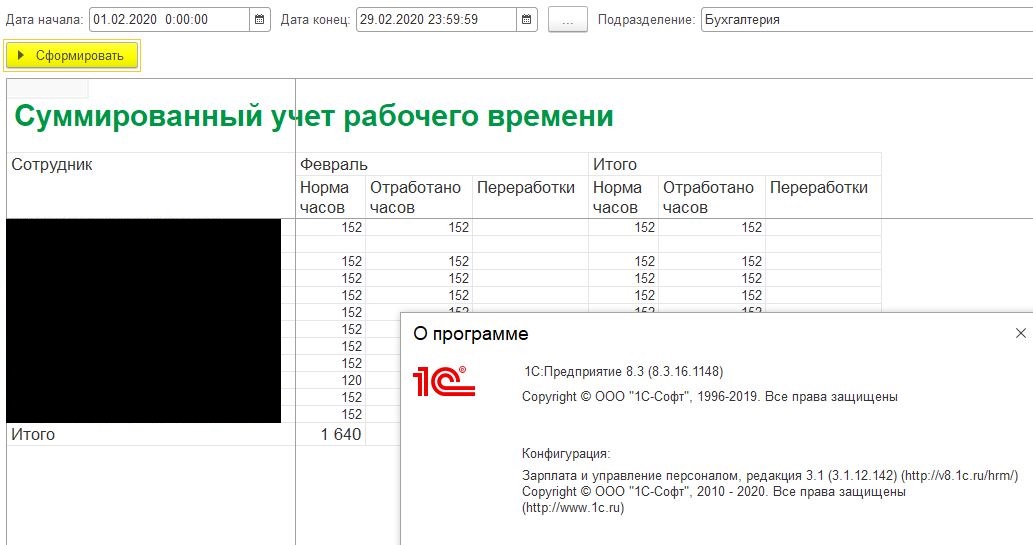Screen dimensions: 1033x545
Task: Open calendar picker for Дата конец
Action: (526, 20)
